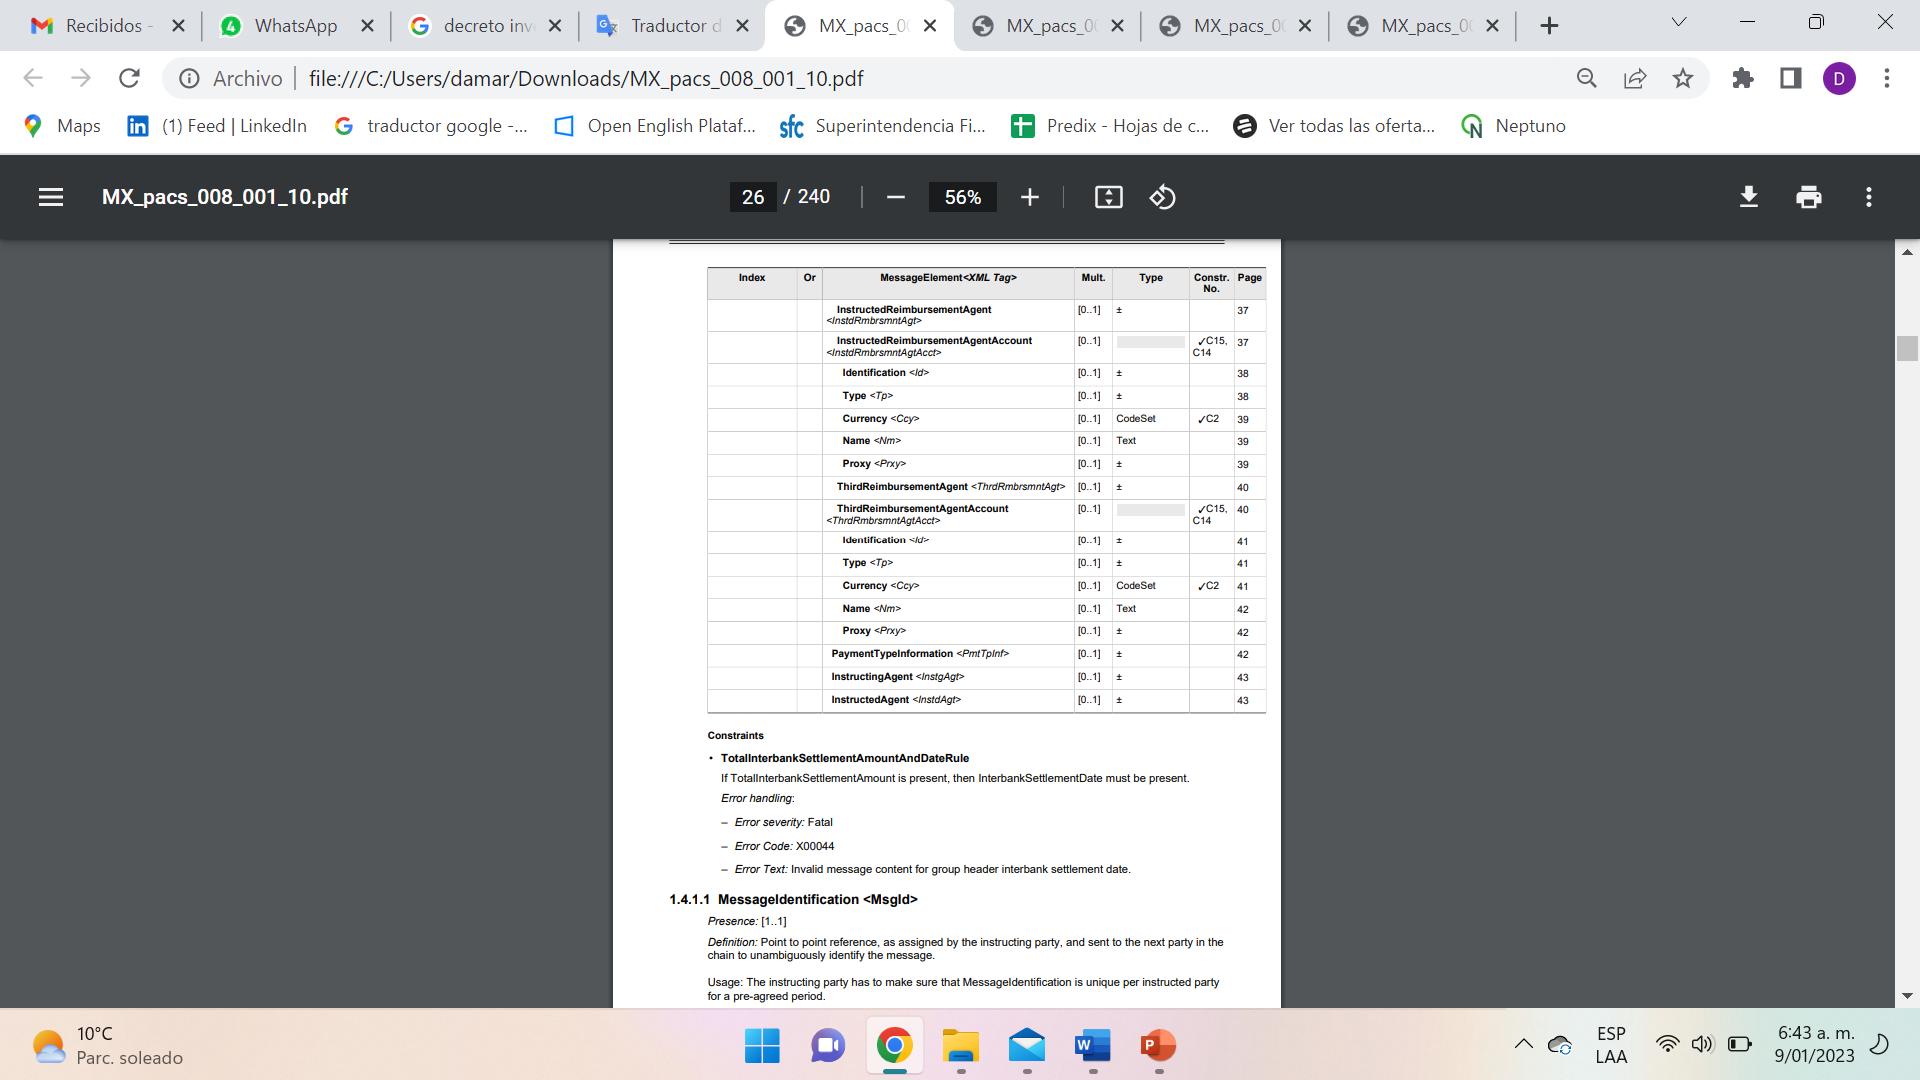Switch to the WhatsApp tab

pos(294,26)
